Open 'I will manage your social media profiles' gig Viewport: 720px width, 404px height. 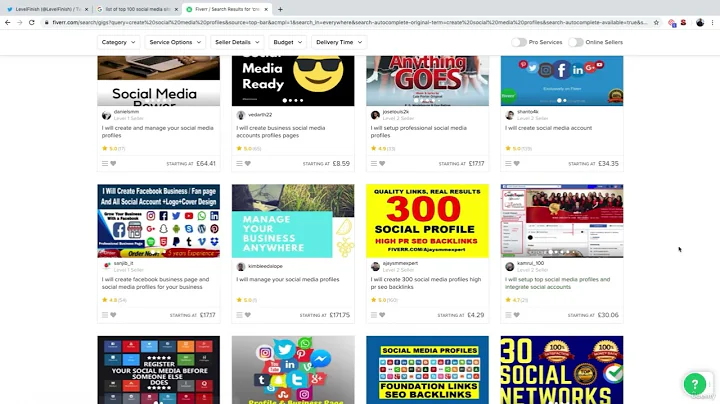[x=287, y=279]
